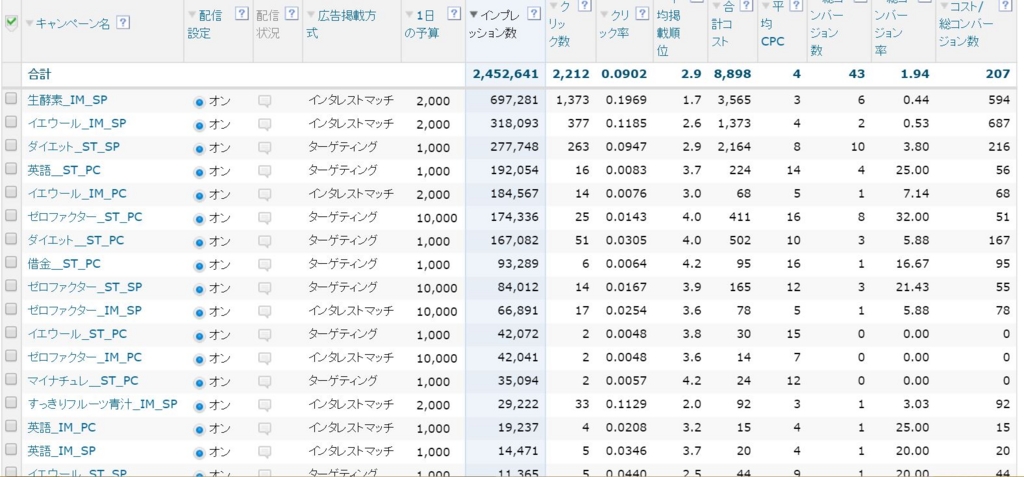Image resolution: width=1024 pixels, height=477 pixels.
Task: Click status comment icon for ダイエット_ST_SP
Action: click(x=264, y=148)
